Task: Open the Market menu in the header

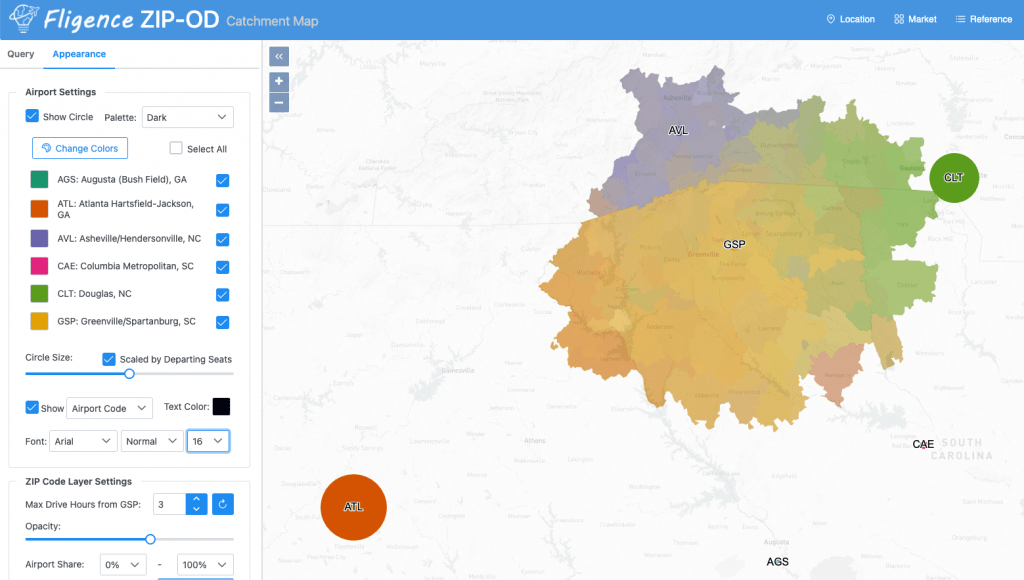Action: coord(915,19)
